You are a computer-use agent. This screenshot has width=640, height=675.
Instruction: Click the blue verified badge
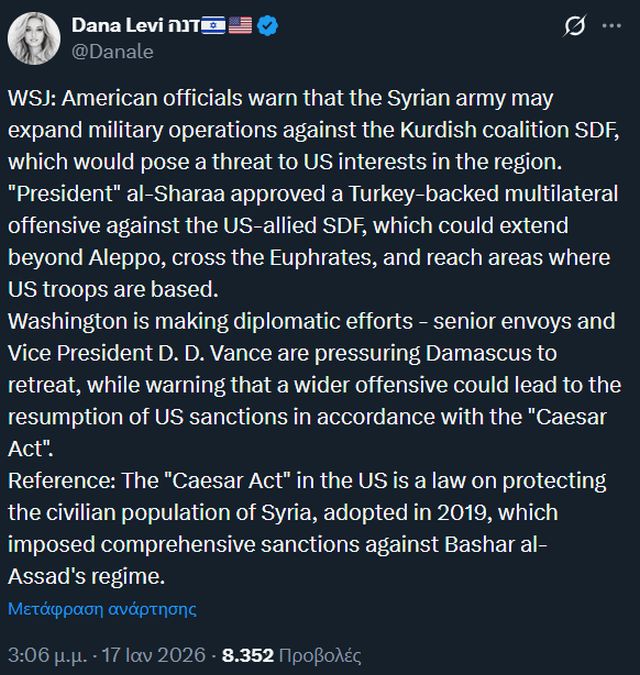(268, 26)
